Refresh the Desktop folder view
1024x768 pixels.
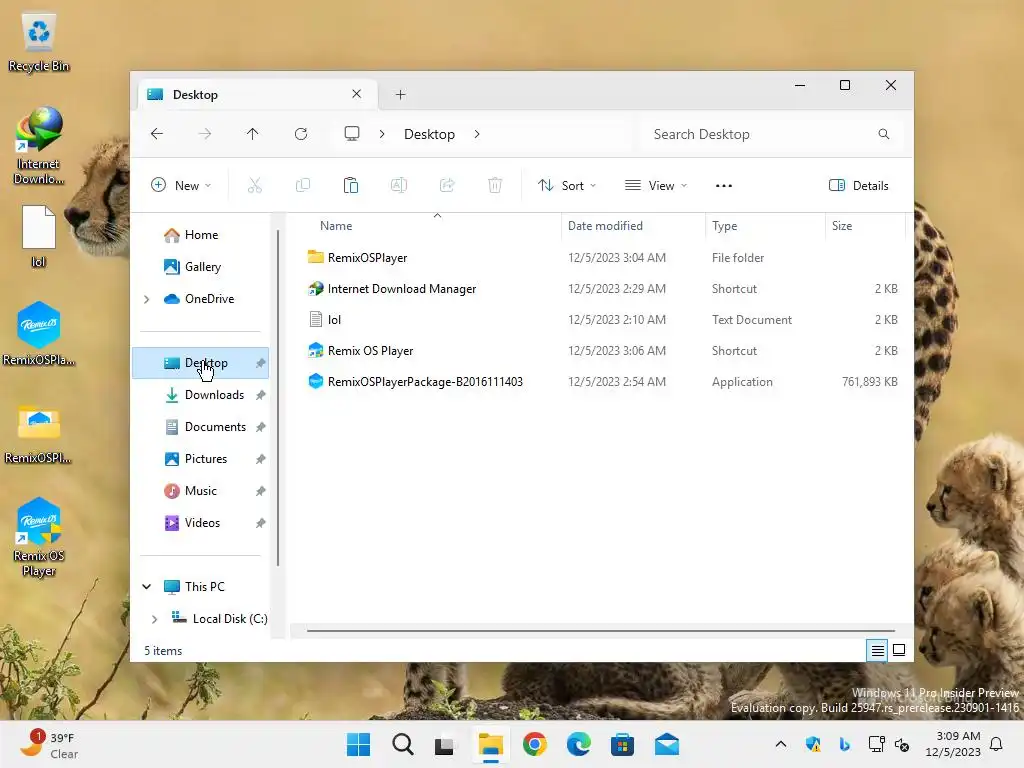click(301, 134)
